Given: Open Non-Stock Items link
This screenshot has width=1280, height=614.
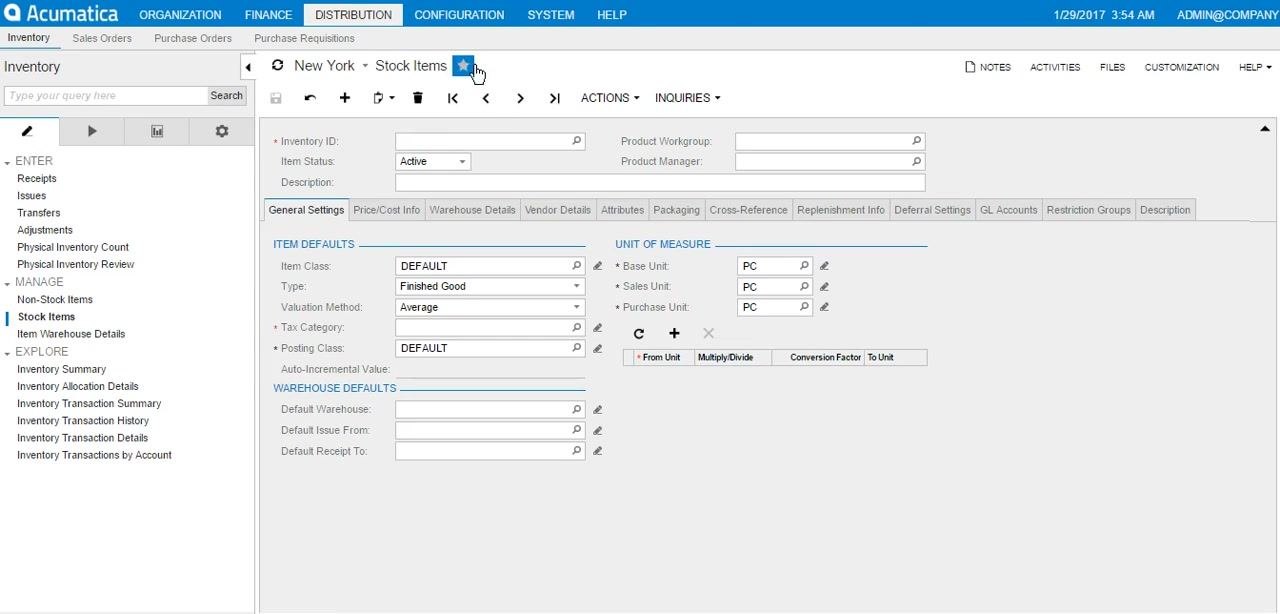Looking at the screenshot, I should tap(55, 299).
